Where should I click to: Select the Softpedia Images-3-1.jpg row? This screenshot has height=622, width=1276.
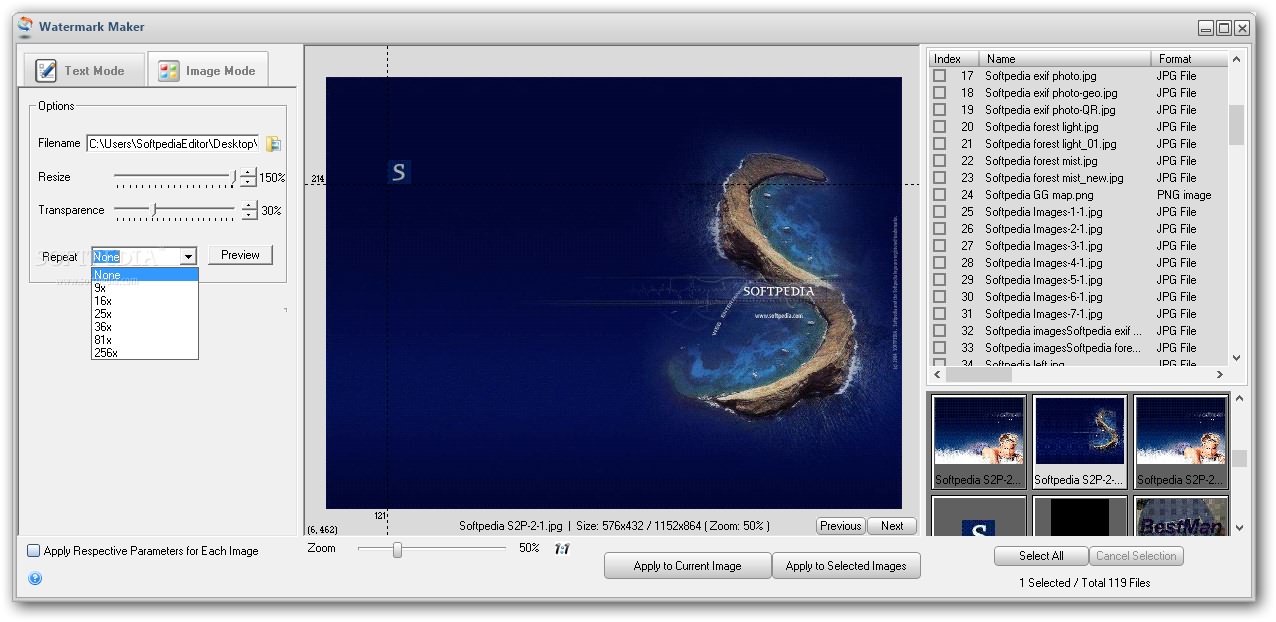point(1078,246)
